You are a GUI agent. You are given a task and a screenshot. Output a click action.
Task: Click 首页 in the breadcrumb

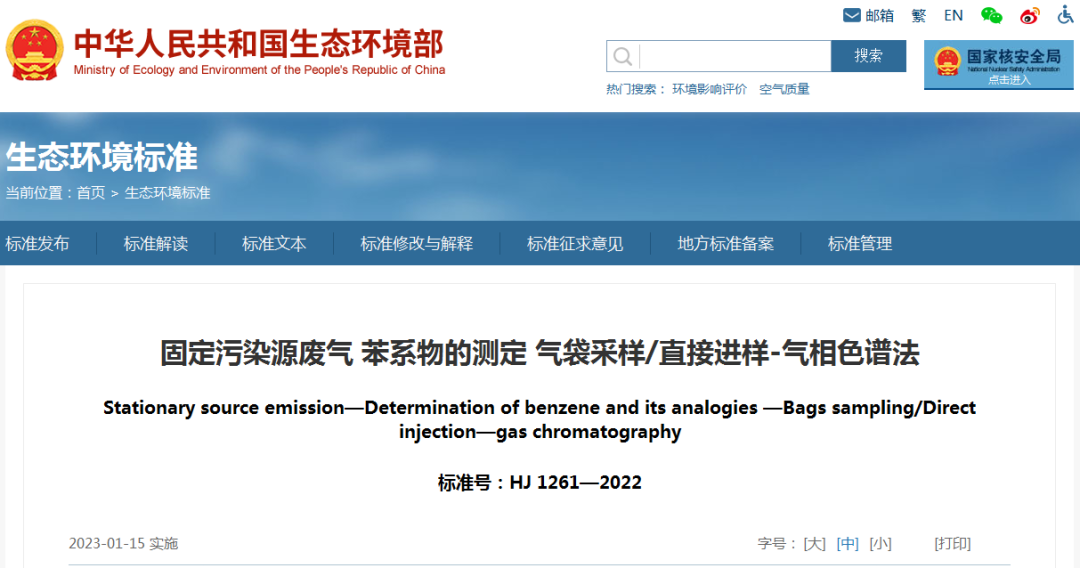click(x=91, y=193)
